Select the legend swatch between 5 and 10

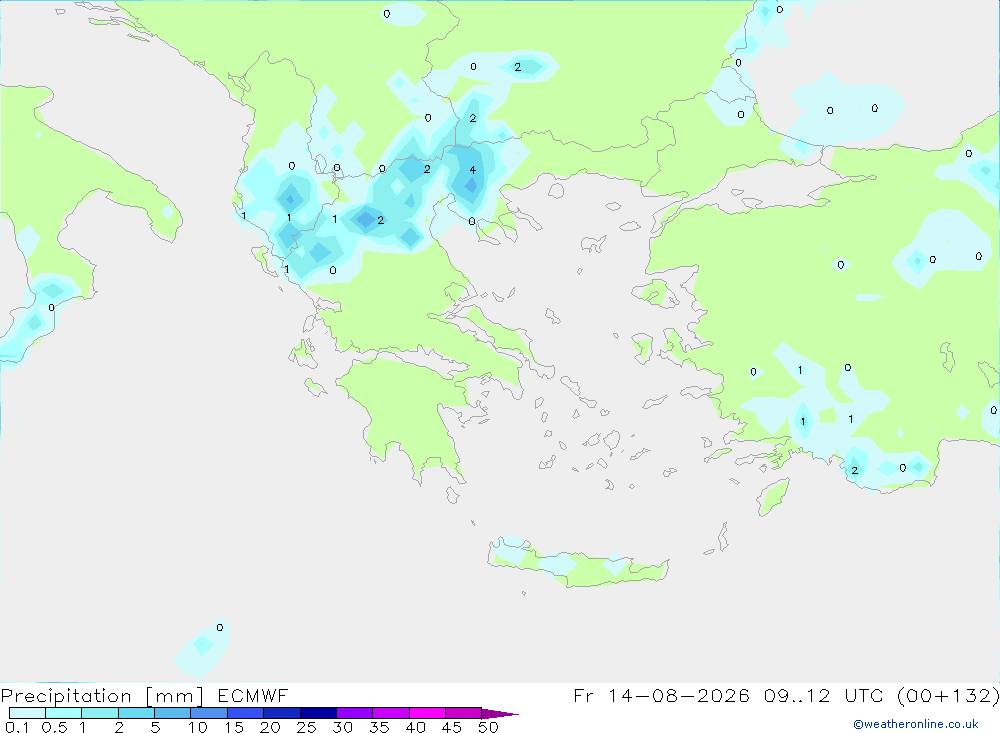172,713
